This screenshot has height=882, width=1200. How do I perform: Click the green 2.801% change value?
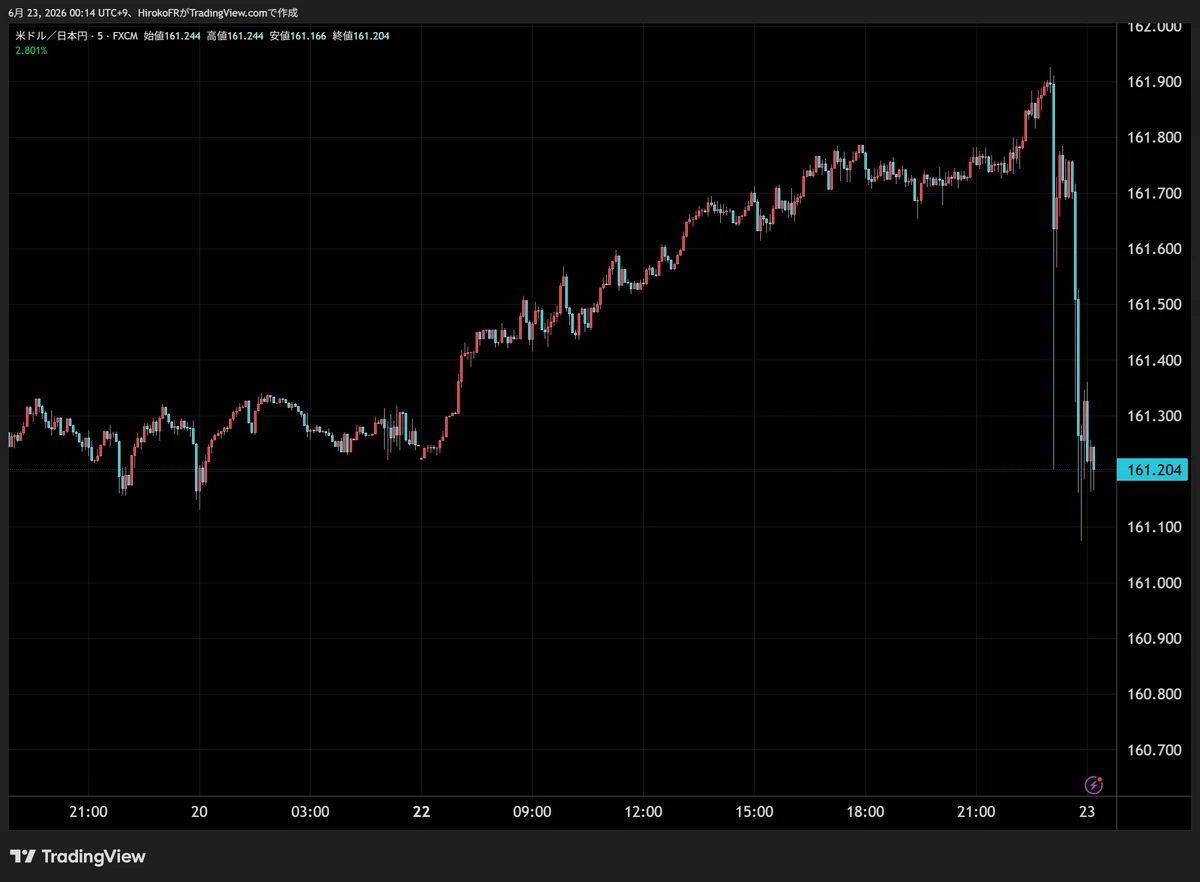coord(30,50)
